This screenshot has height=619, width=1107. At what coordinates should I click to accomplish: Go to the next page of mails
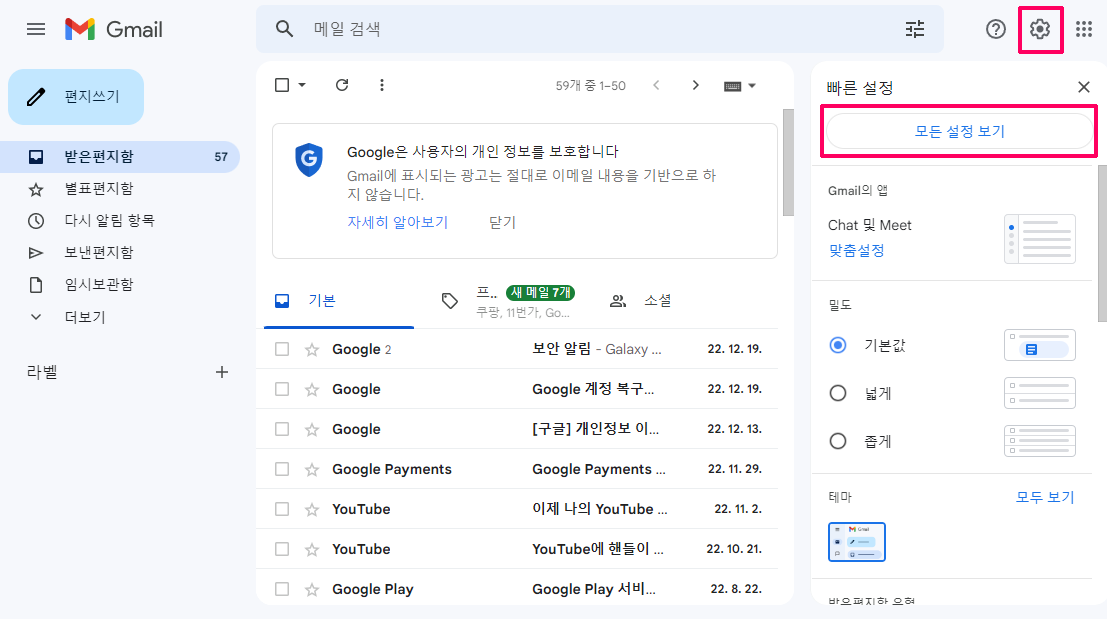point(695,85)
